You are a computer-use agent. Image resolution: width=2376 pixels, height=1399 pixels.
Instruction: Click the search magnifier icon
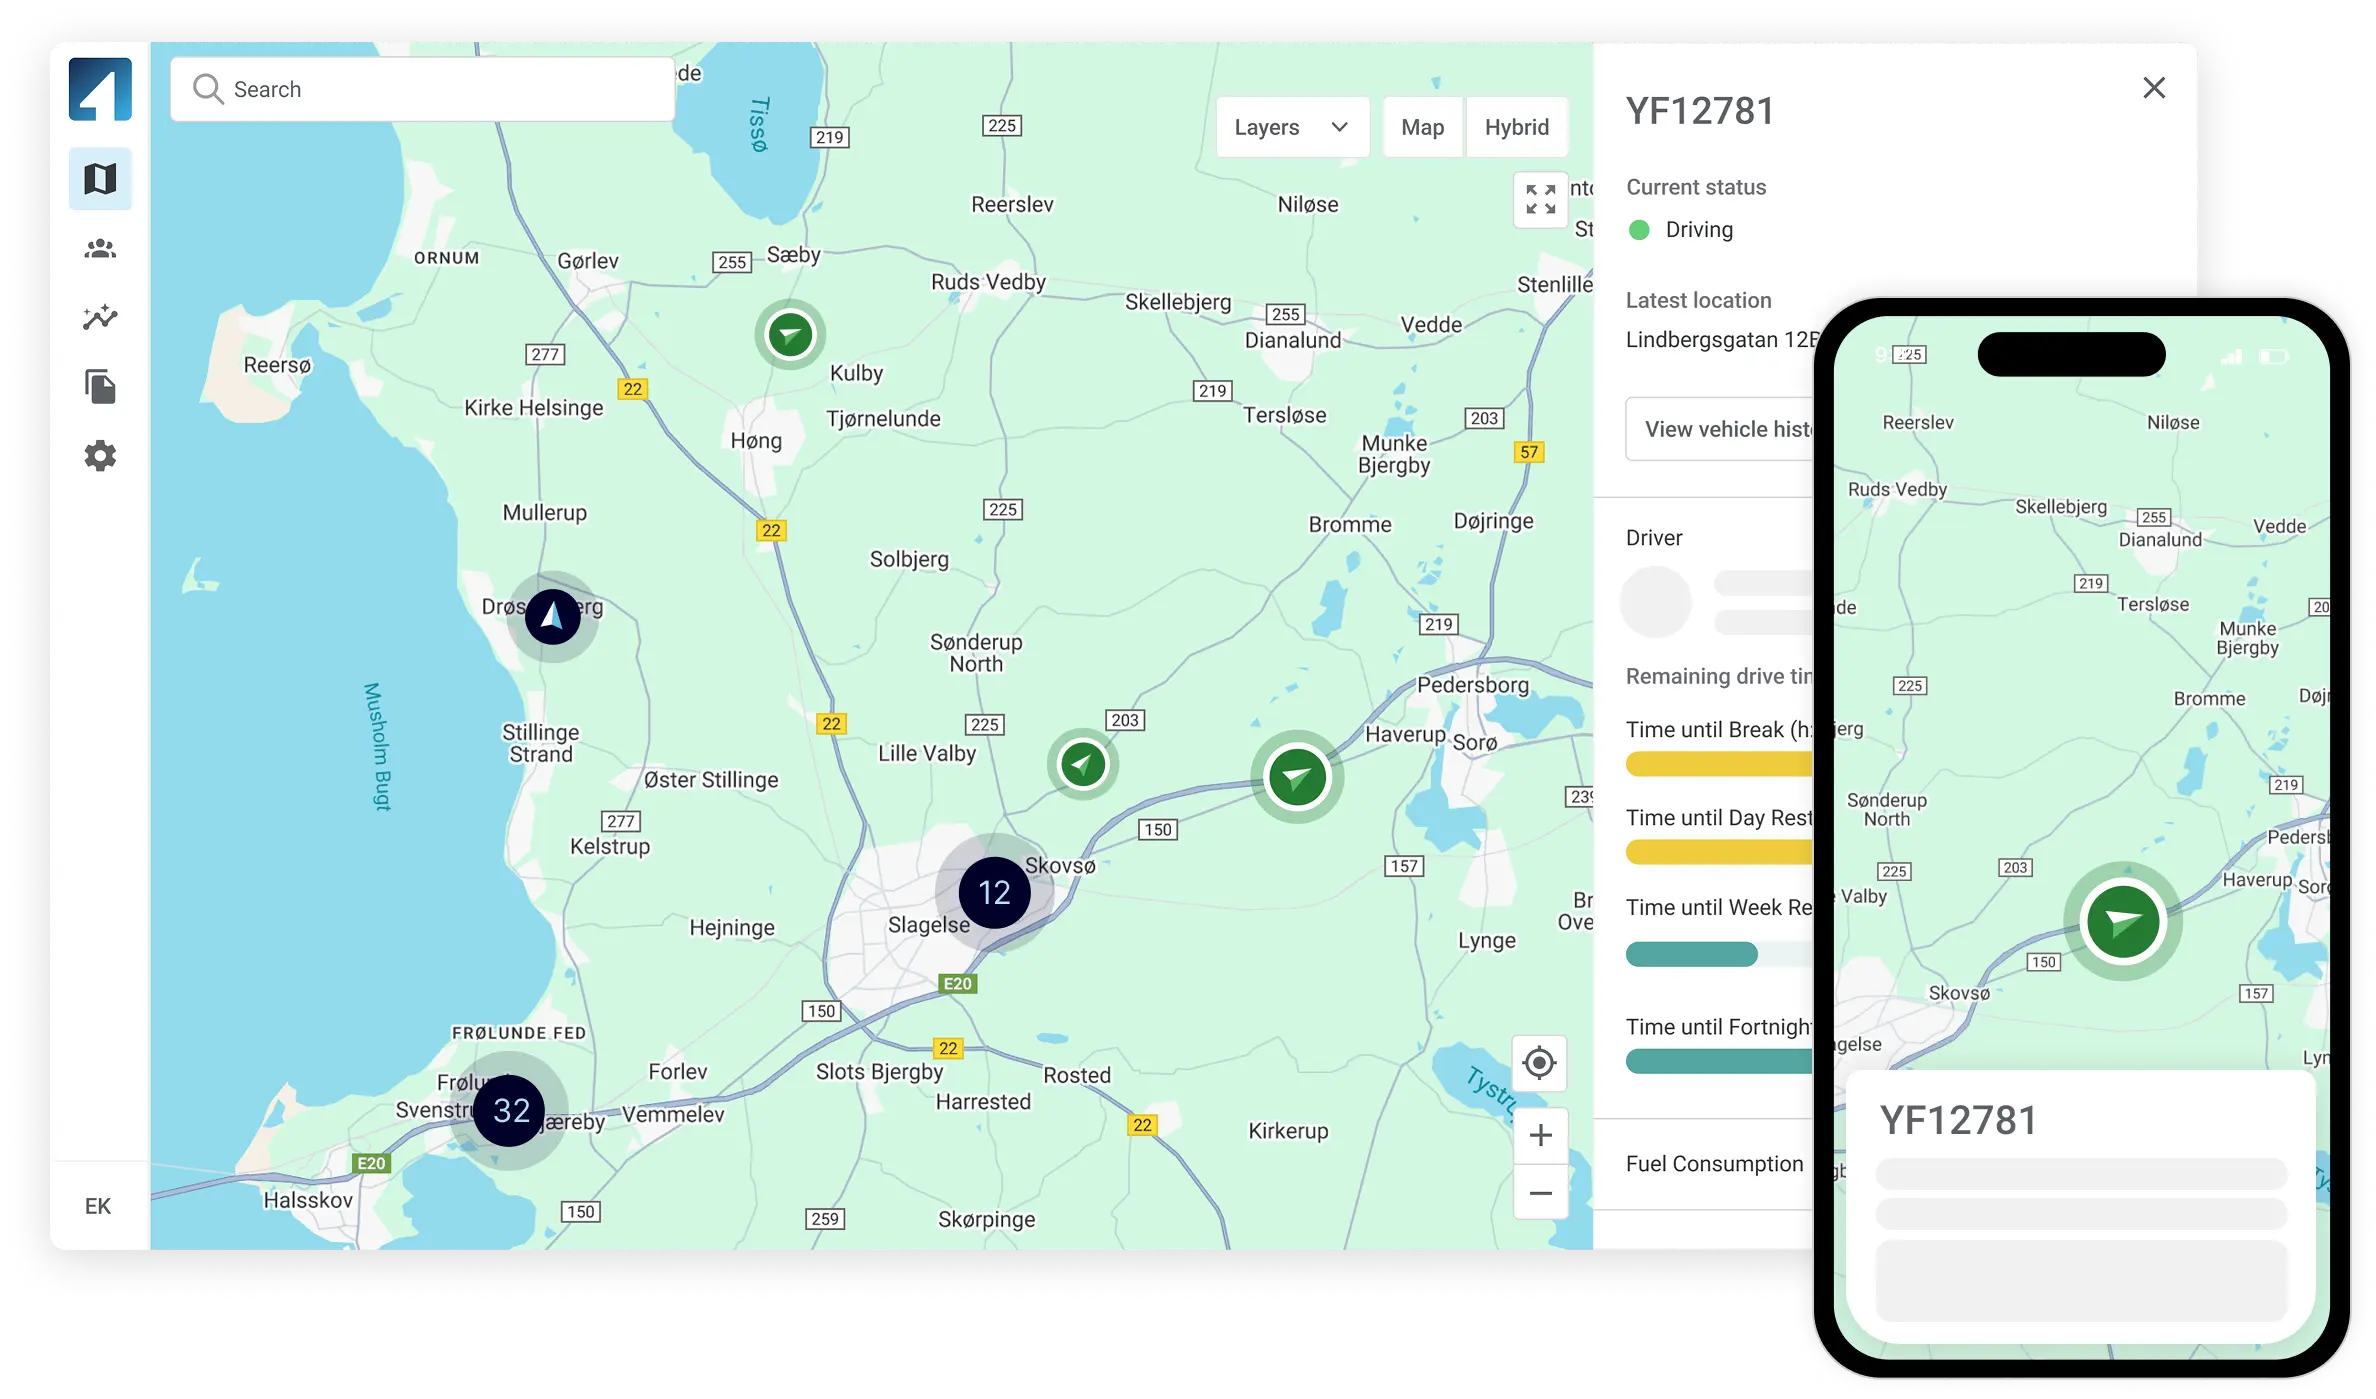click(x=208, y=89)
